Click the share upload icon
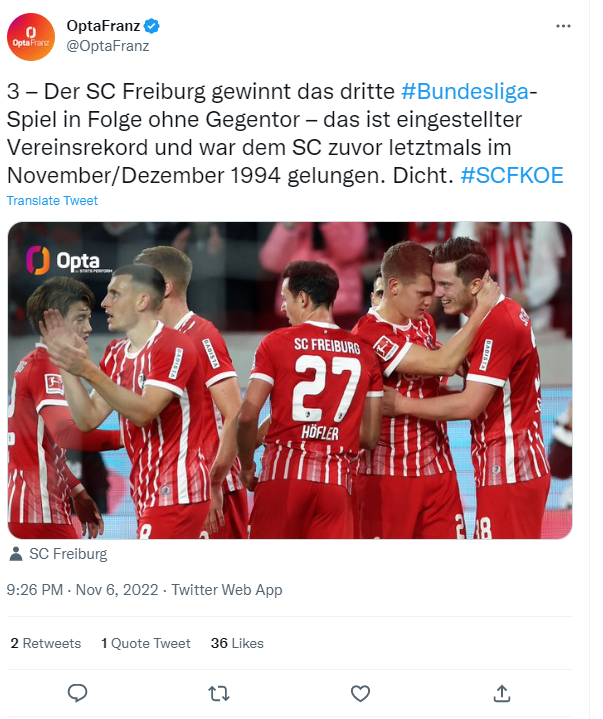This screenshot has height=719, width=603. pyautogui.click(x=502, y=693)
